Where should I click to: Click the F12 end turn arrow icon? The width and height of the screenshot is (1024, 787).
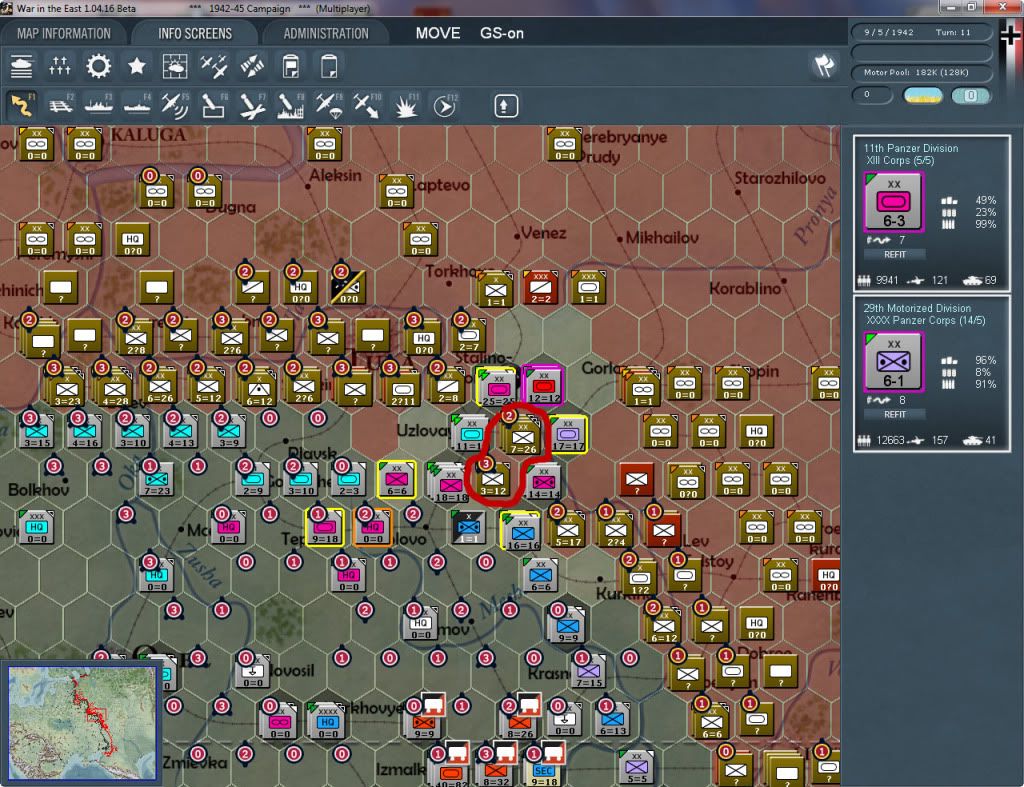[445, 105]
